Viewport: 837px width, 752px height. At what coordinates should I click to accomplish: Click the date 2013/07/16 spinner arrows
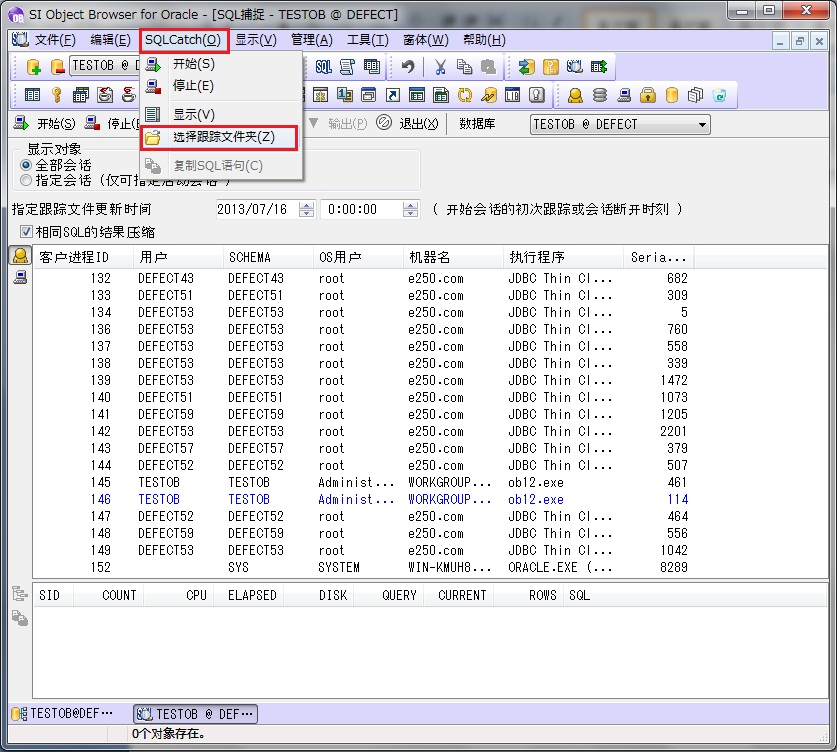point(306,209)
